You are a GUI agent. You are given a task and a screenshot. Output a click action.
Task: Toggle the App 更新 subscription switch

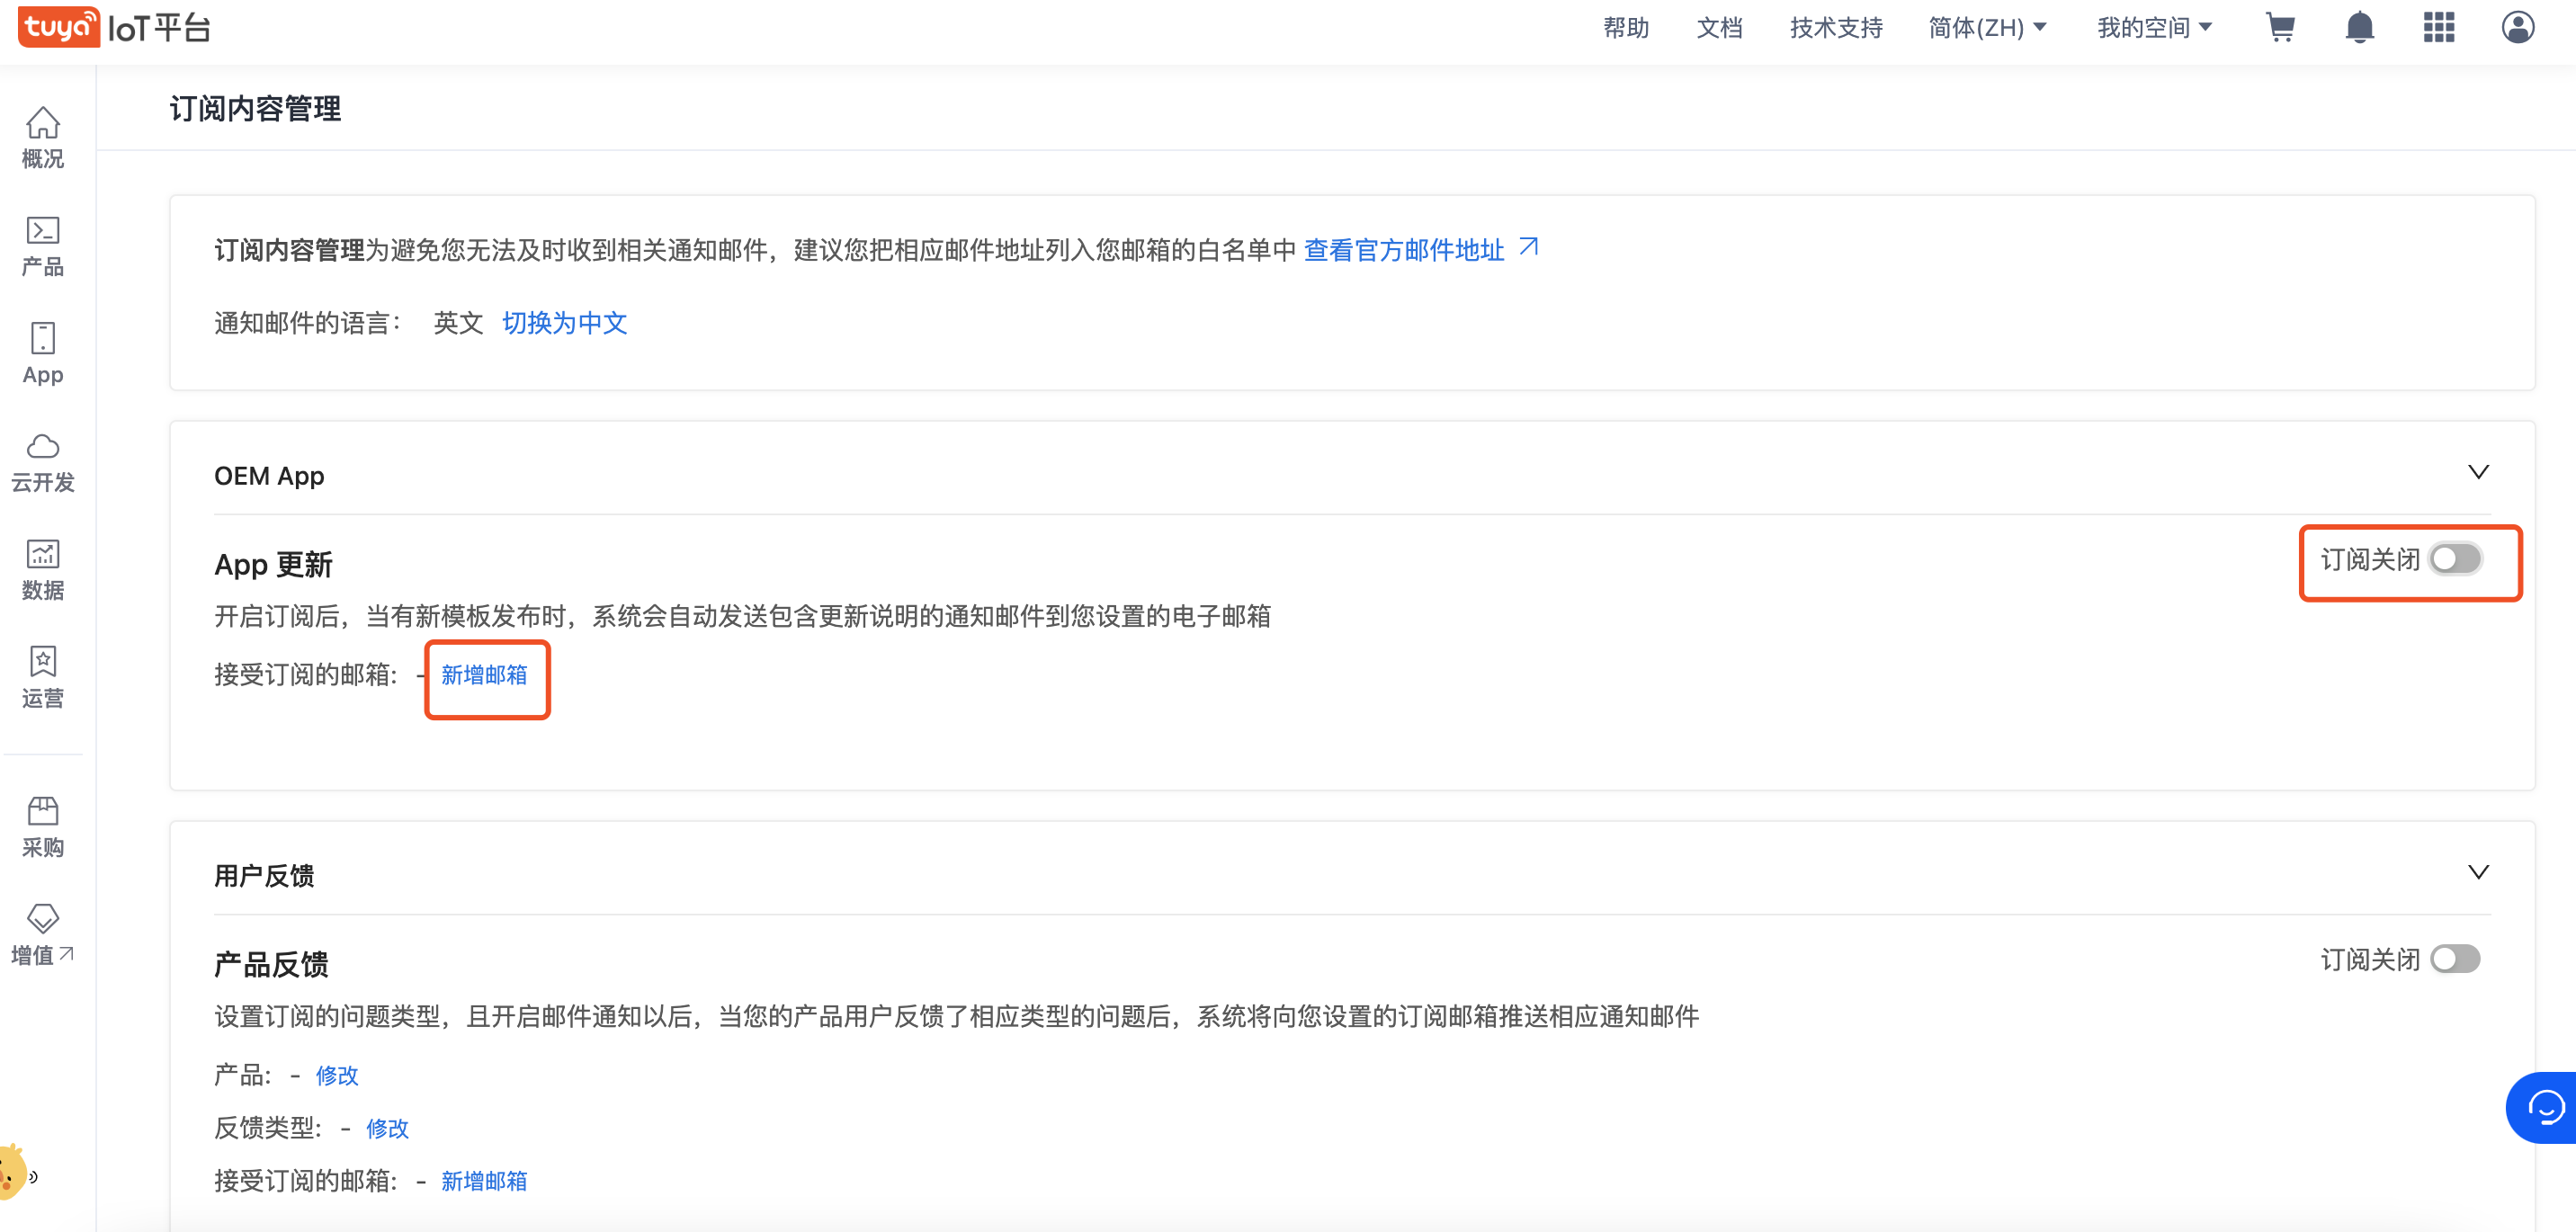pyautogui.click(x=2456, y=559)
